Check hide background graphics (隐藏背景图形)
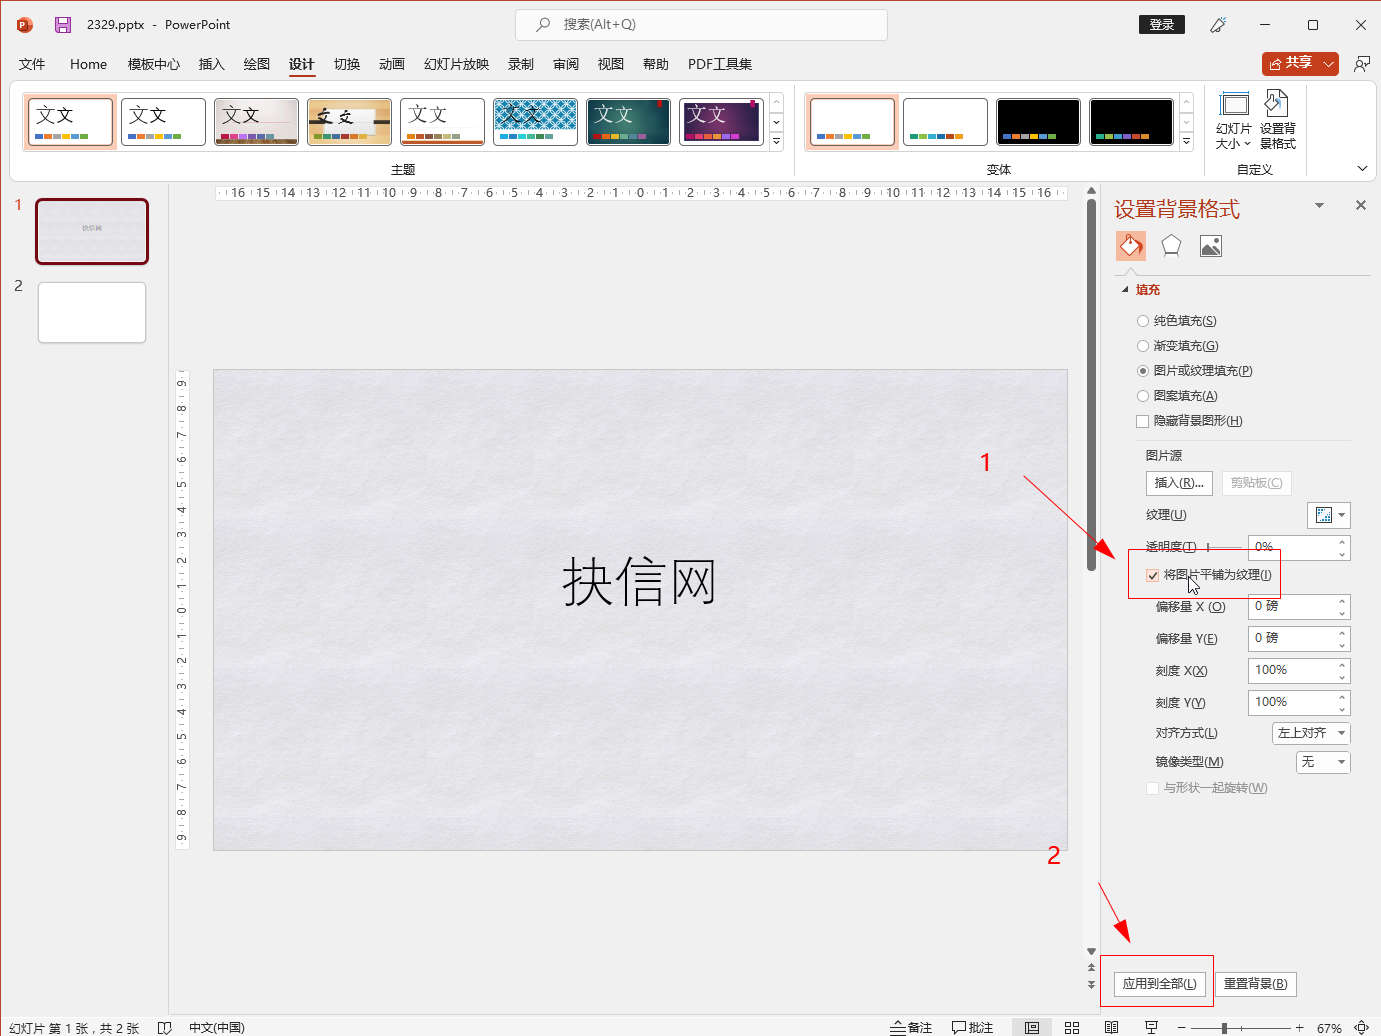This screenshot has height=1036, width=1381. point(1143,421)
